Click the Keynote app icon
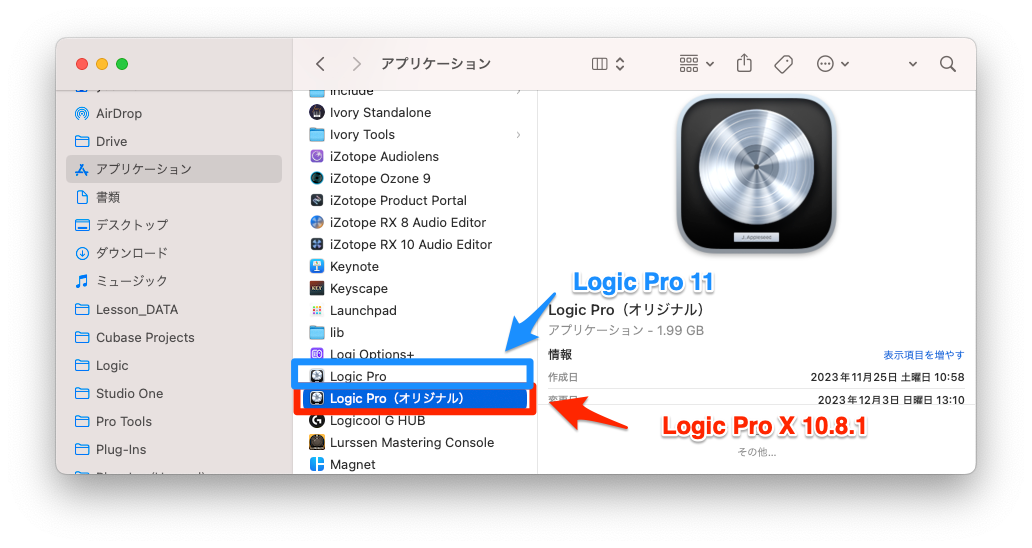The height and width of the screenshot is (548, 1032). pyautogui.click(x=317, y=266)
